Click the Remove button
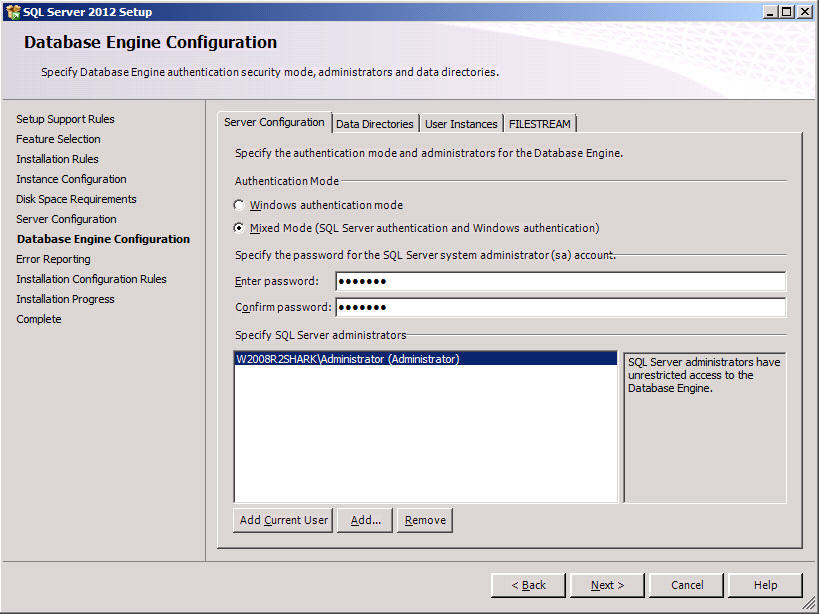This screenshot has height=614, width=819. [x=425, y=521]
